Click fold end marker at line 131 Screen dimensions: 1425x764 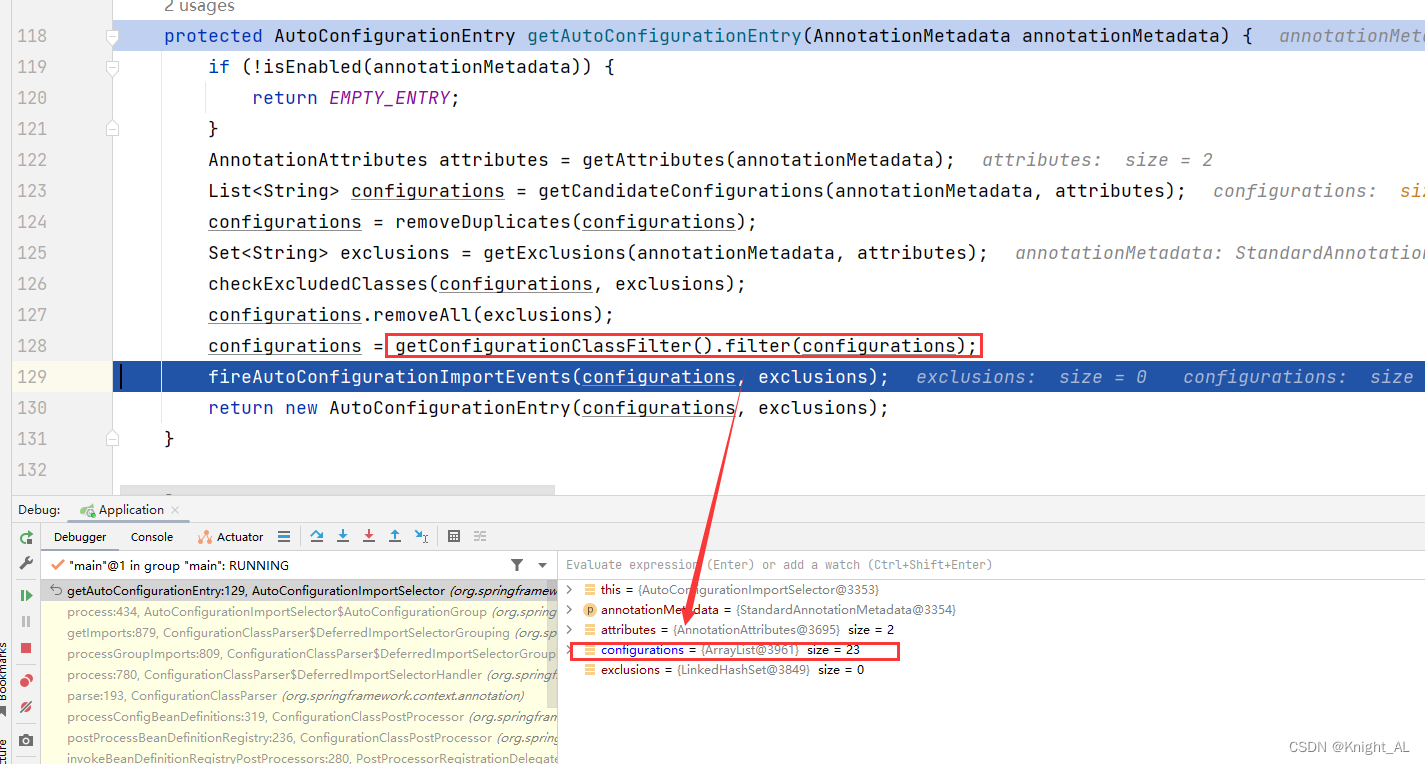point(112,439)
